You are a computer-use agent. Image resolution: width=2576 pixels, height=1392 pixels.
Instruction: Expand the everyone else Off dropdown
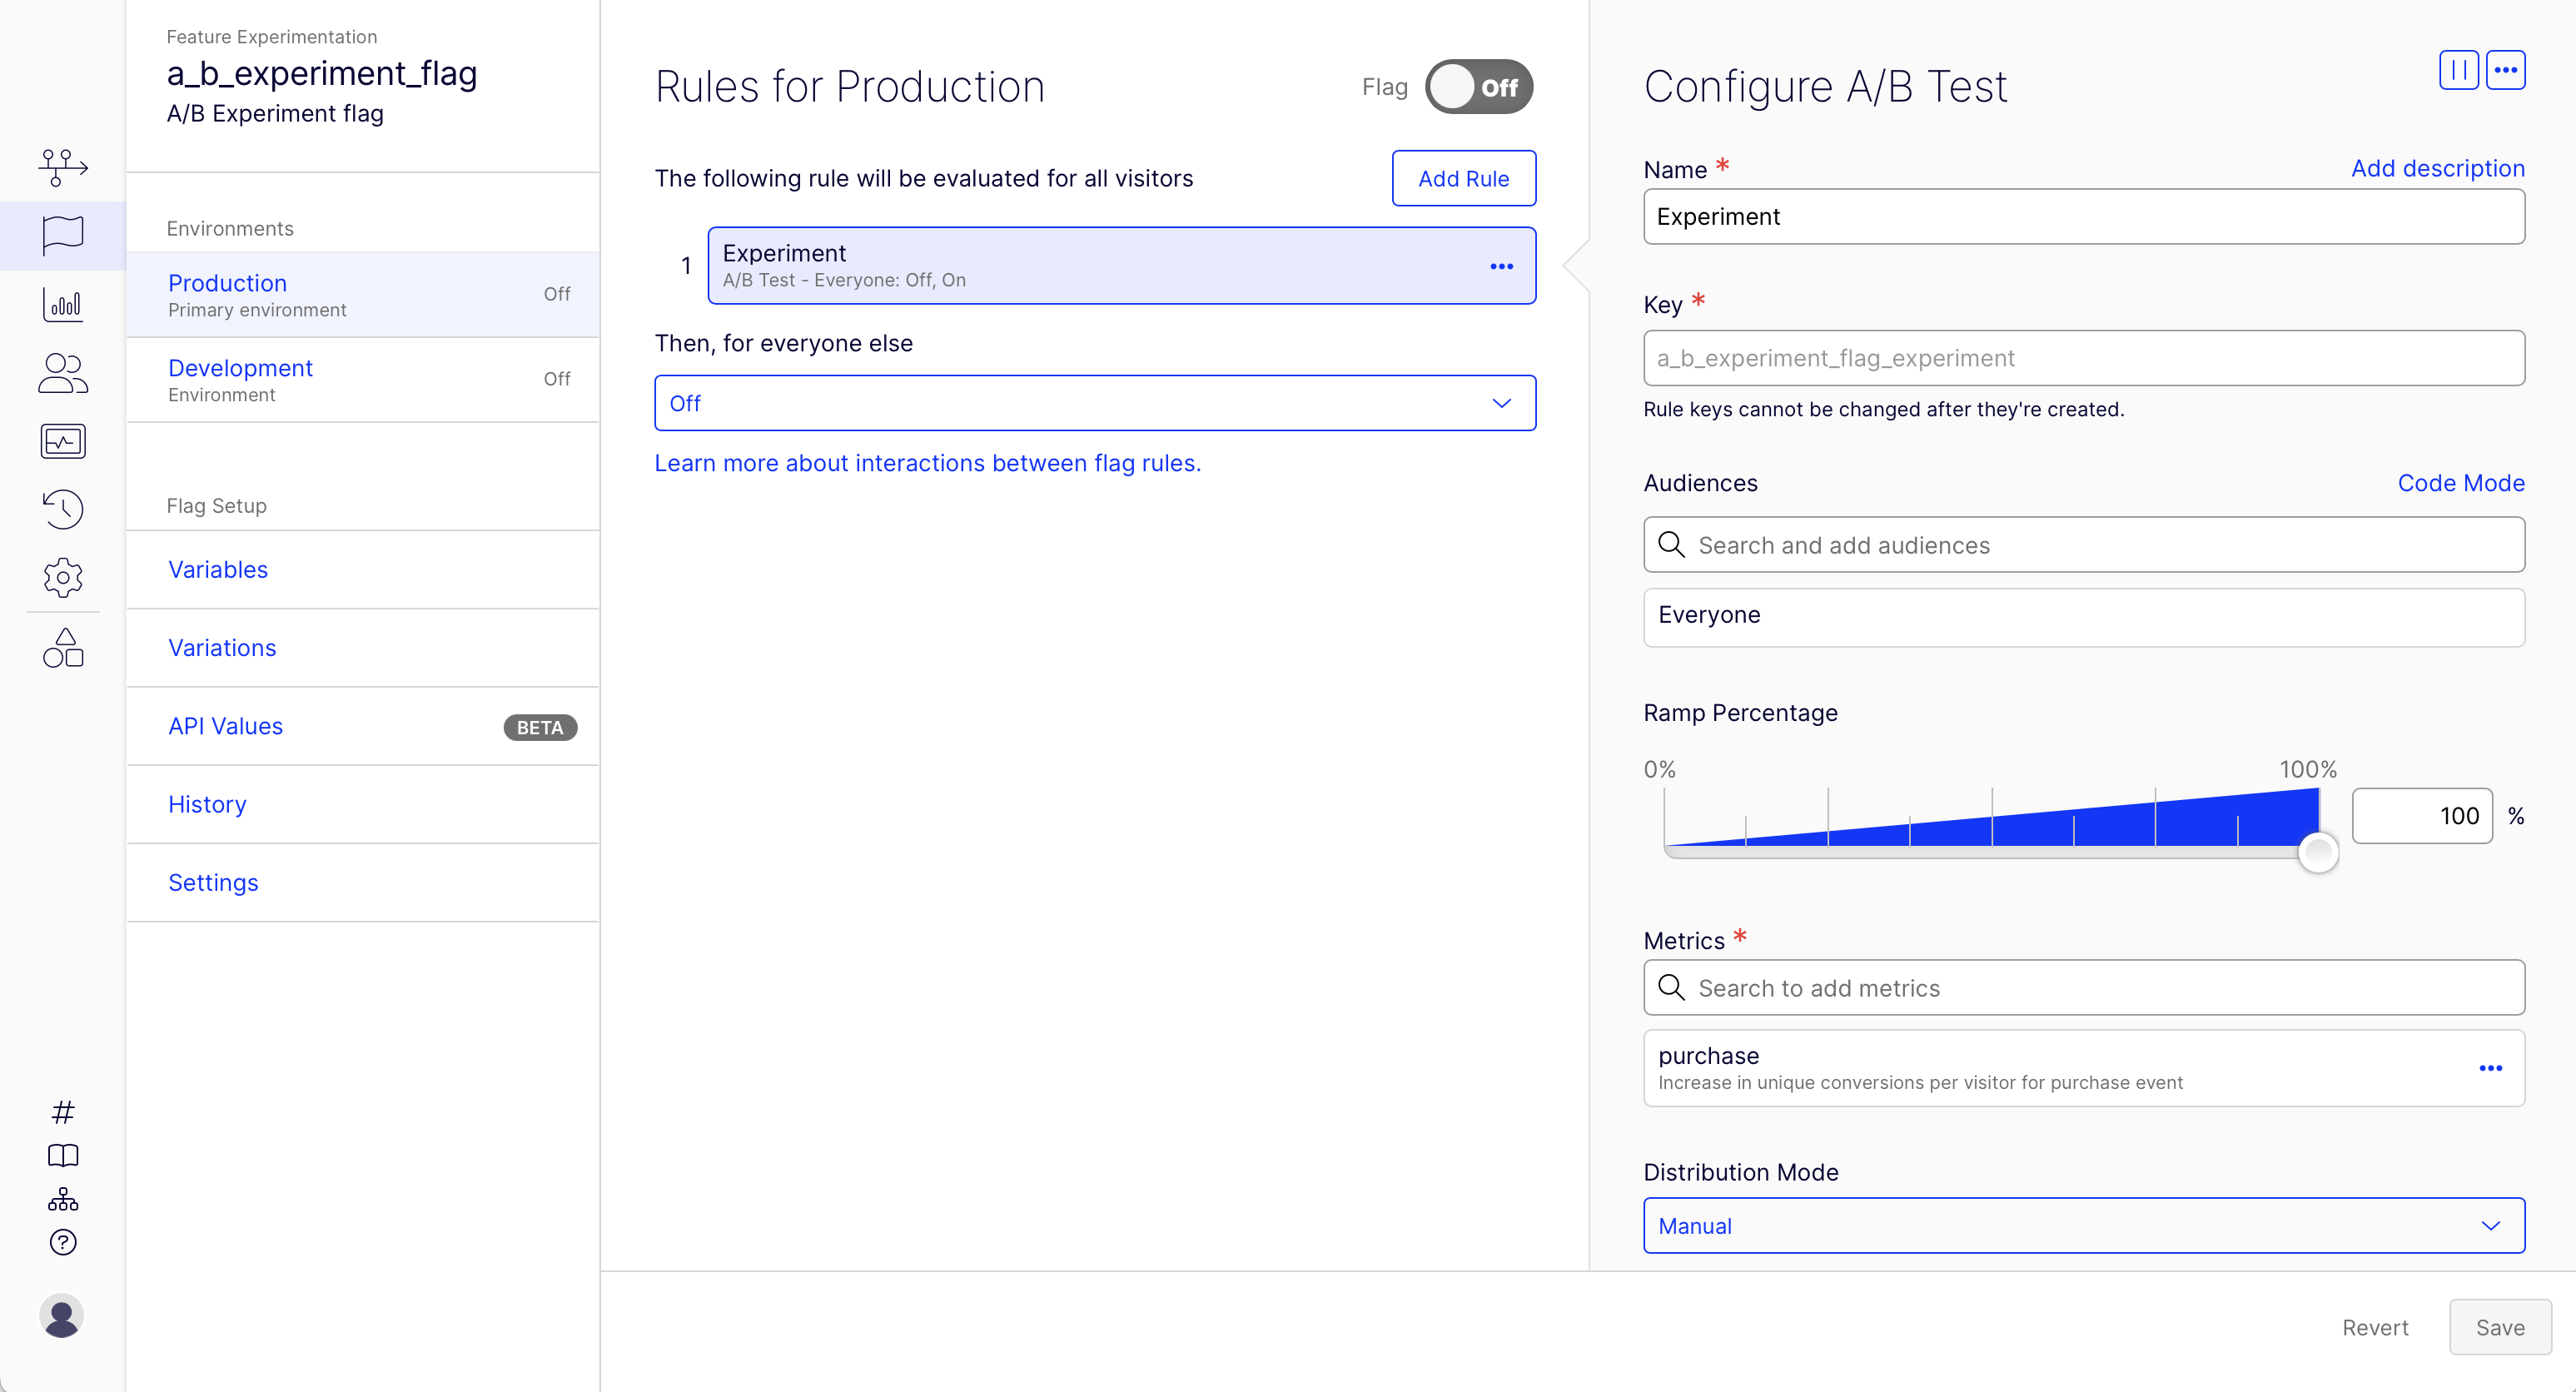click(x=1095, y=403)
